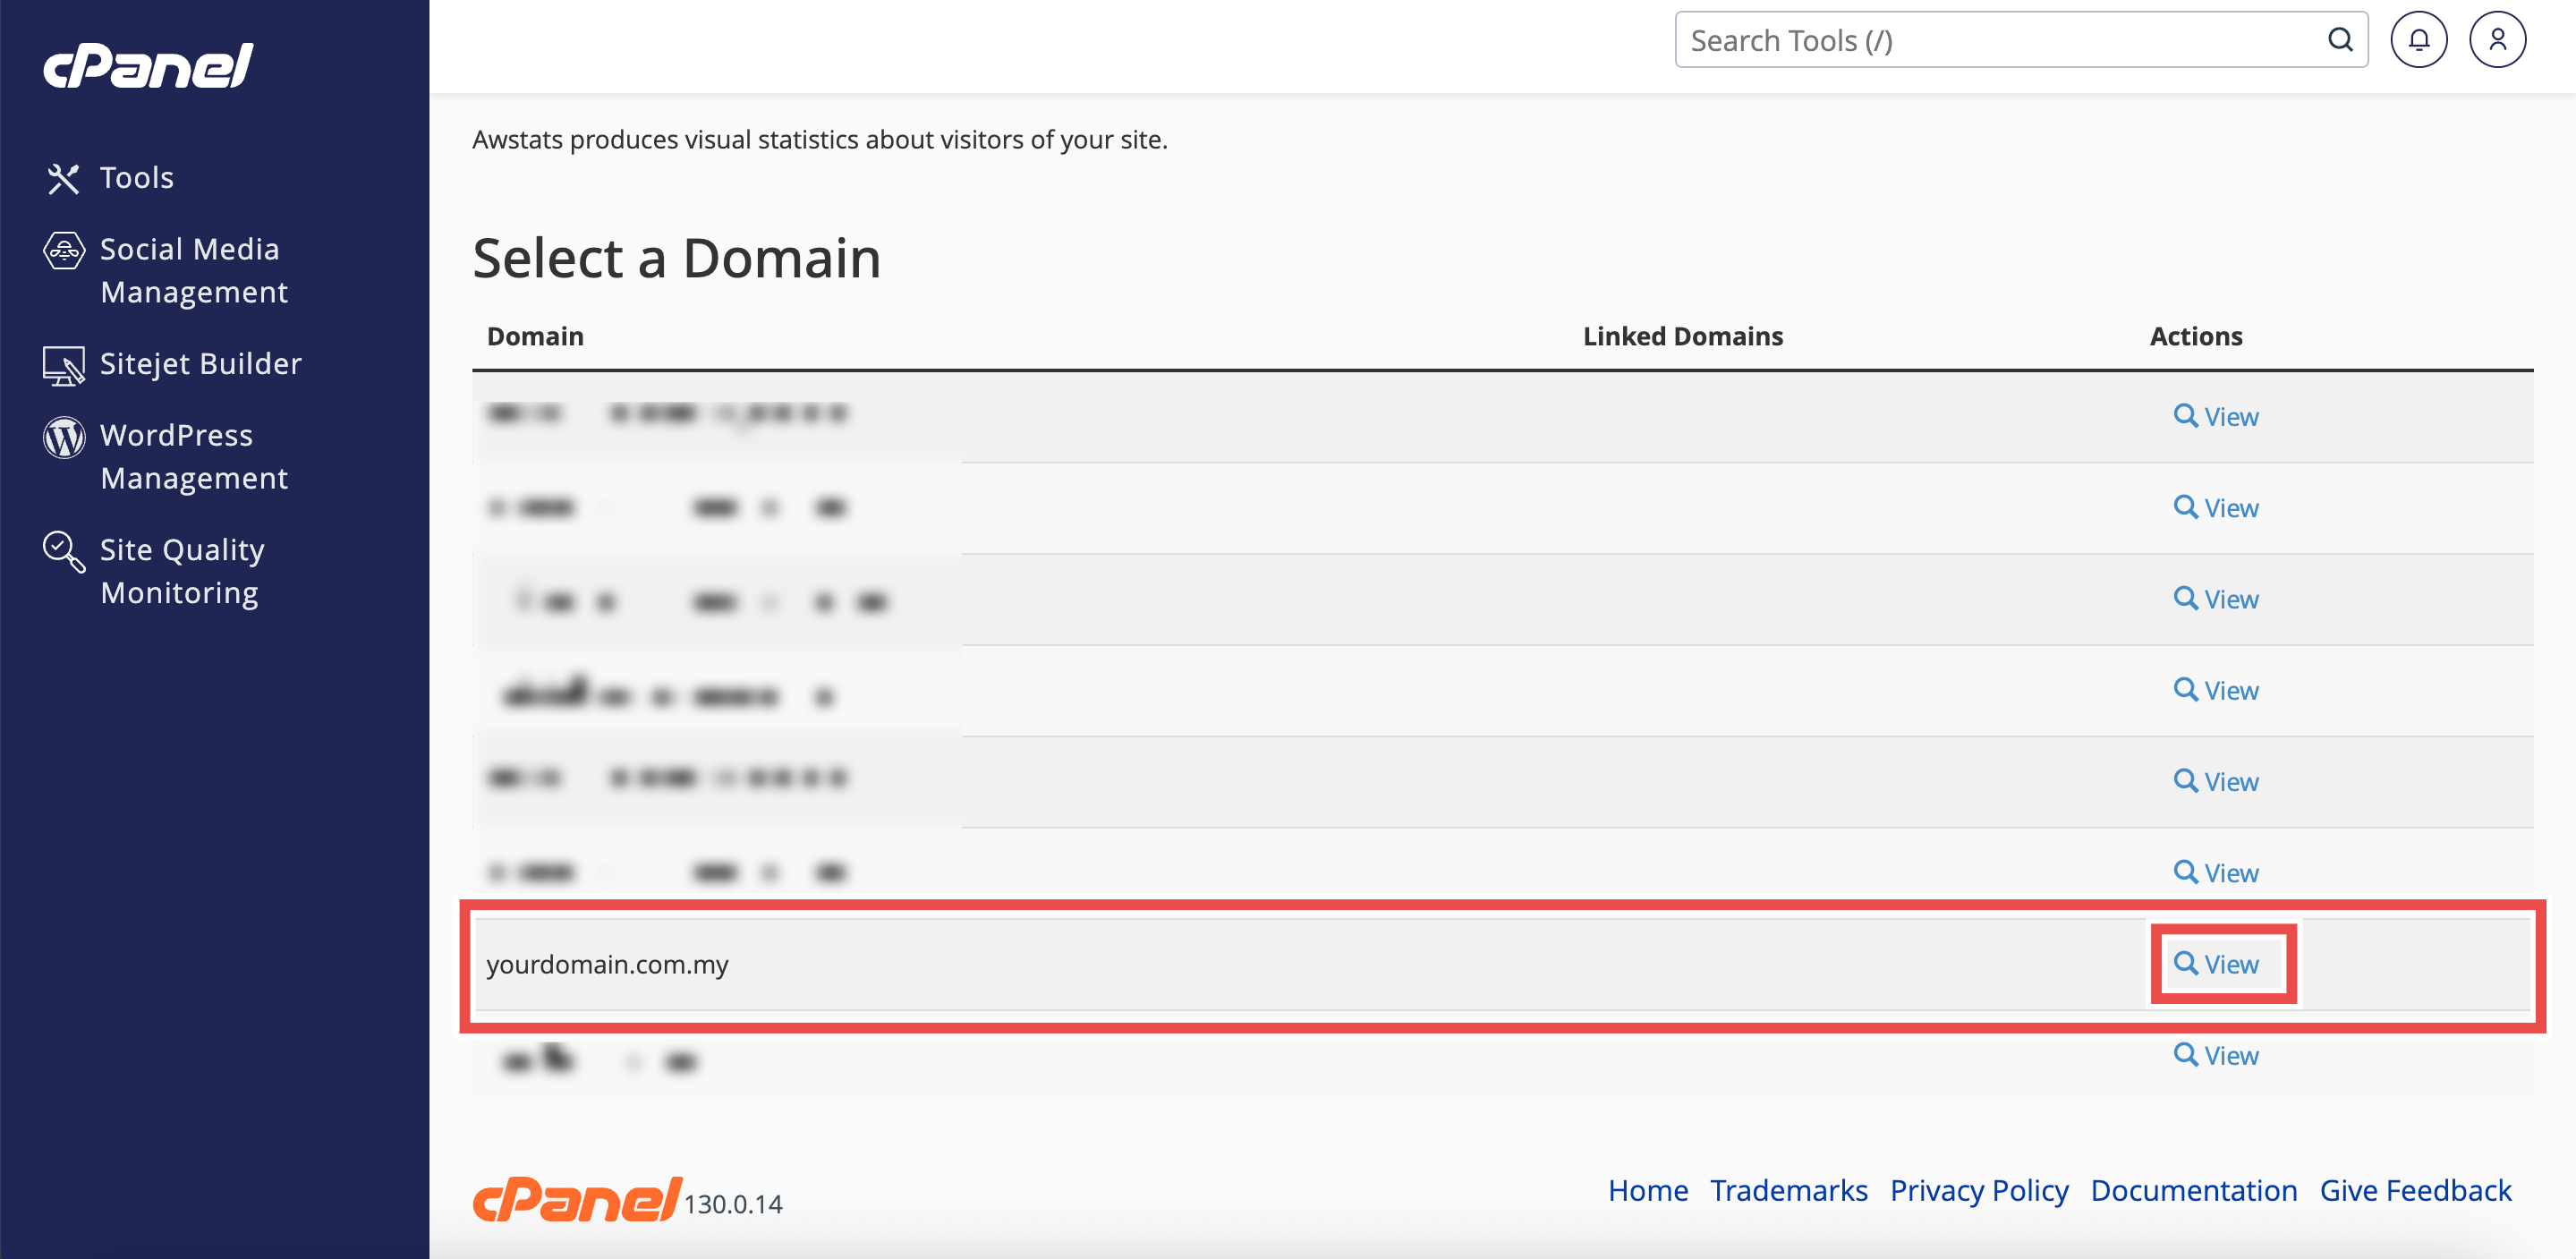Click the Give Feedback link

click(x=2415, y=1190)
